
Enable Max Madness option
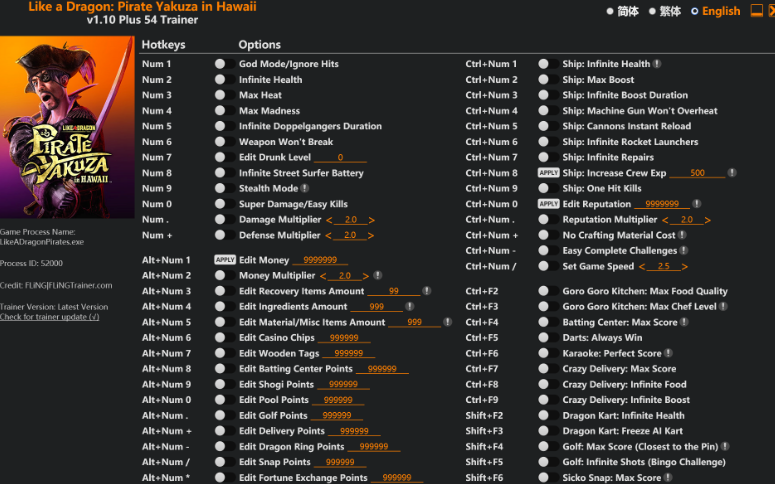[x=225, y=111]
